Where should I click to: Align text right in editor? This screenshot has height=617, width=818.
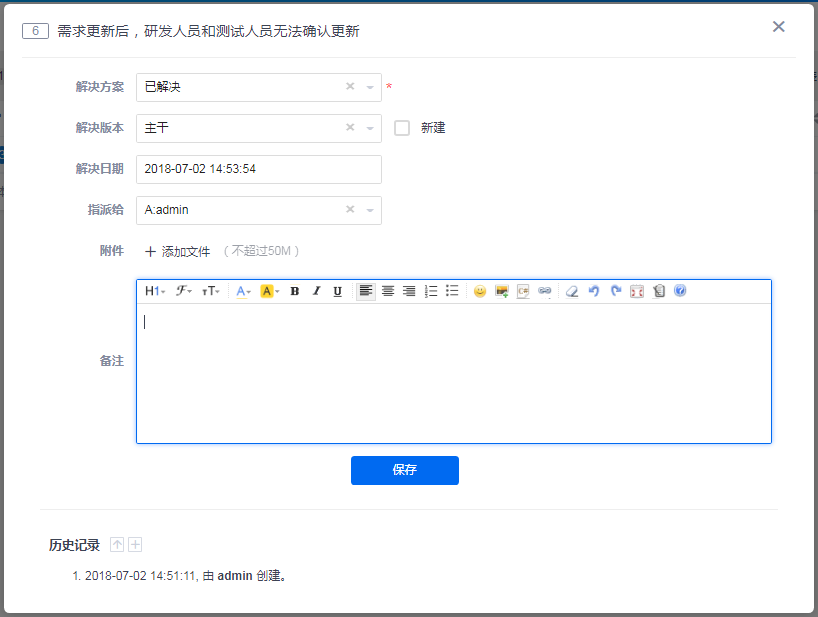tap(409, 291)
